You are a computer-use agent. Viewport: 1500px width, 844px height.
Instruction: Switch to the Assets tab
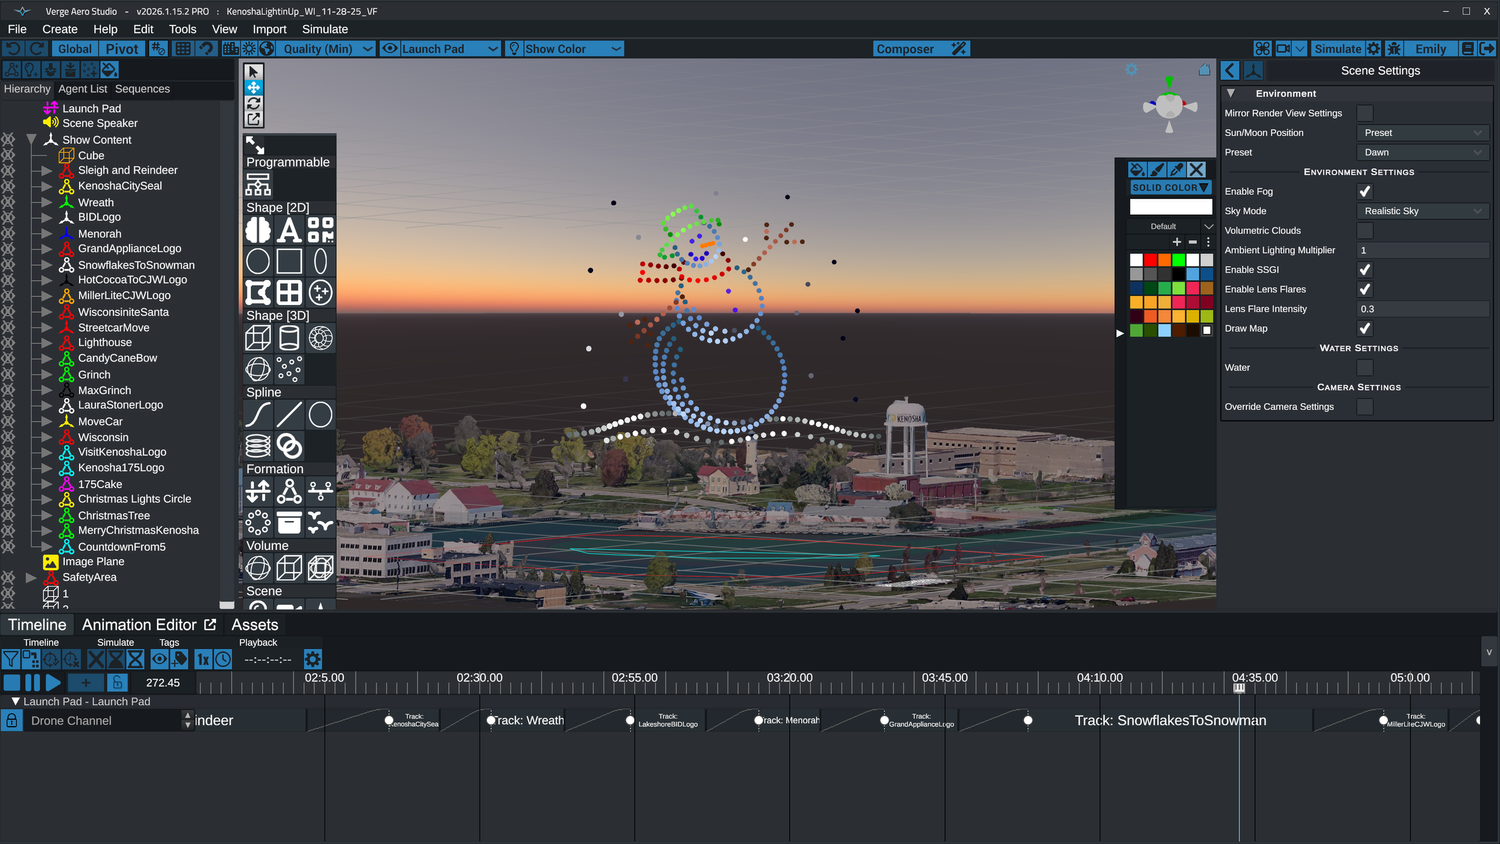tap(255, 625)
